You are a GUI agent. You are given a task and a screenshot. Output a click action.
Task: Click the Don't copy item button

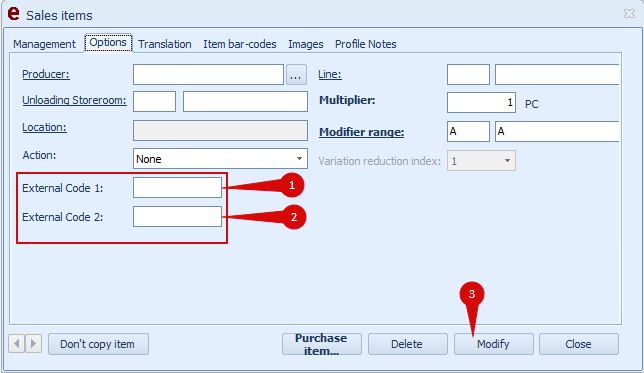coord(98,344)
